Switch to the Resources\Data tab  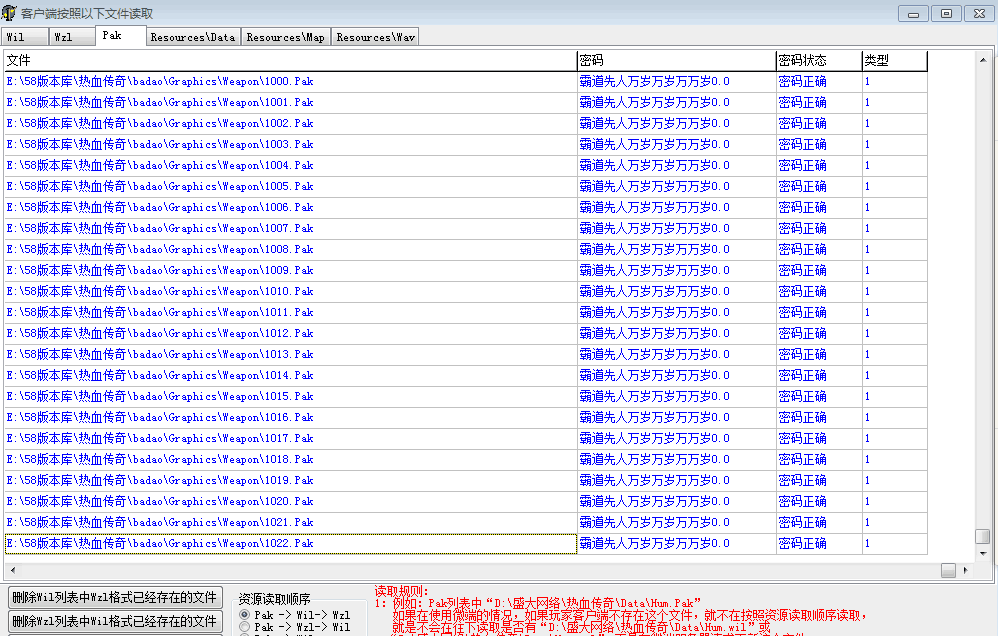pyautogui.click(x=192, y=37)
